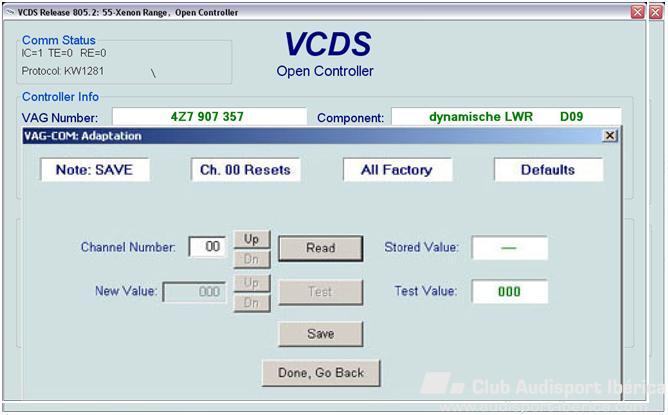Click the Stored Value label

tap(421, 247)
